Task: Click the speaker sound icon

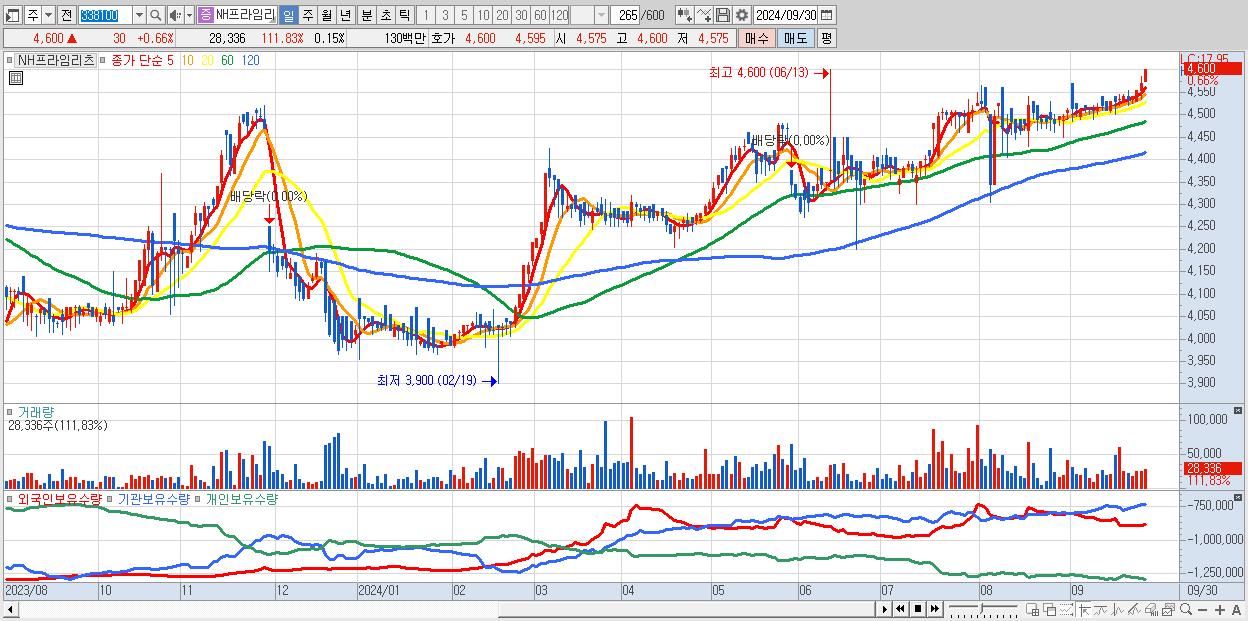Action: (175, 15)
